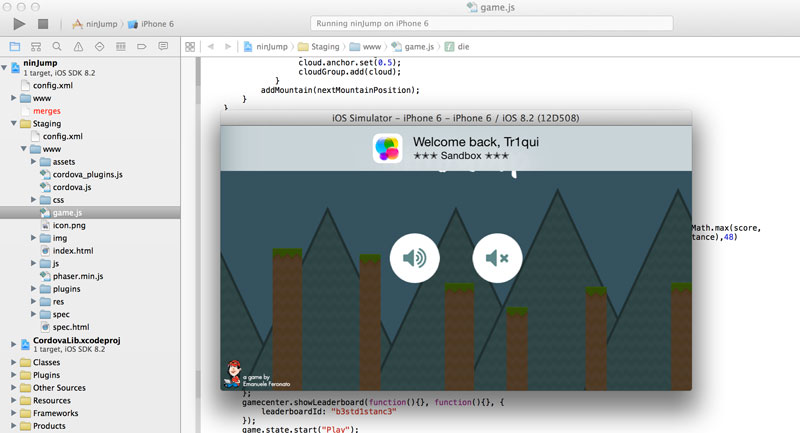
Task: Turn sound on with speaker button
Action: (414, 258)
